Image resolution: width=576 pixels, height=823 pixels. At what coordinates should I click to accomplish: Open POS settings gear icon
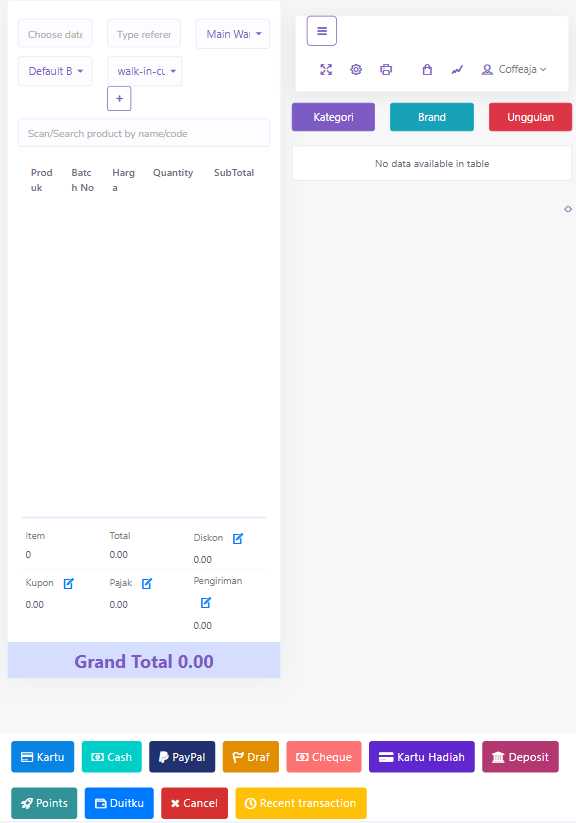(x=356, y=69)
